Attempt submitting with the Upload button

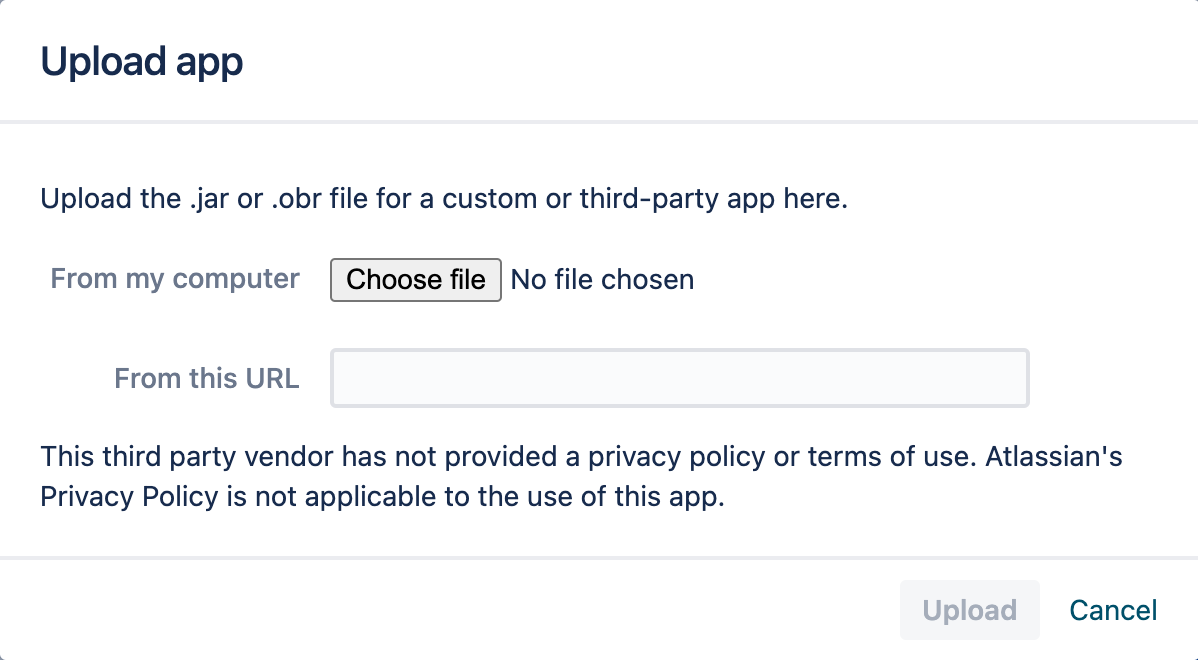pyautogui.click(x=969, y=610)
